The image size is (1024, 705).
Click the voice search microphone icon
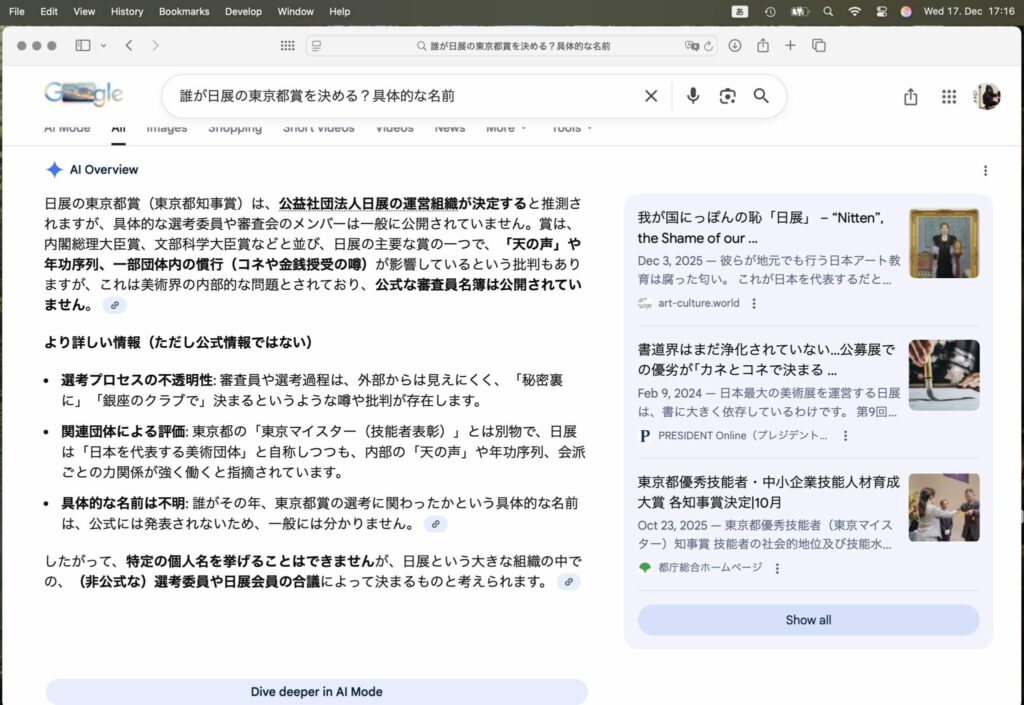click(x=693, y=96)
